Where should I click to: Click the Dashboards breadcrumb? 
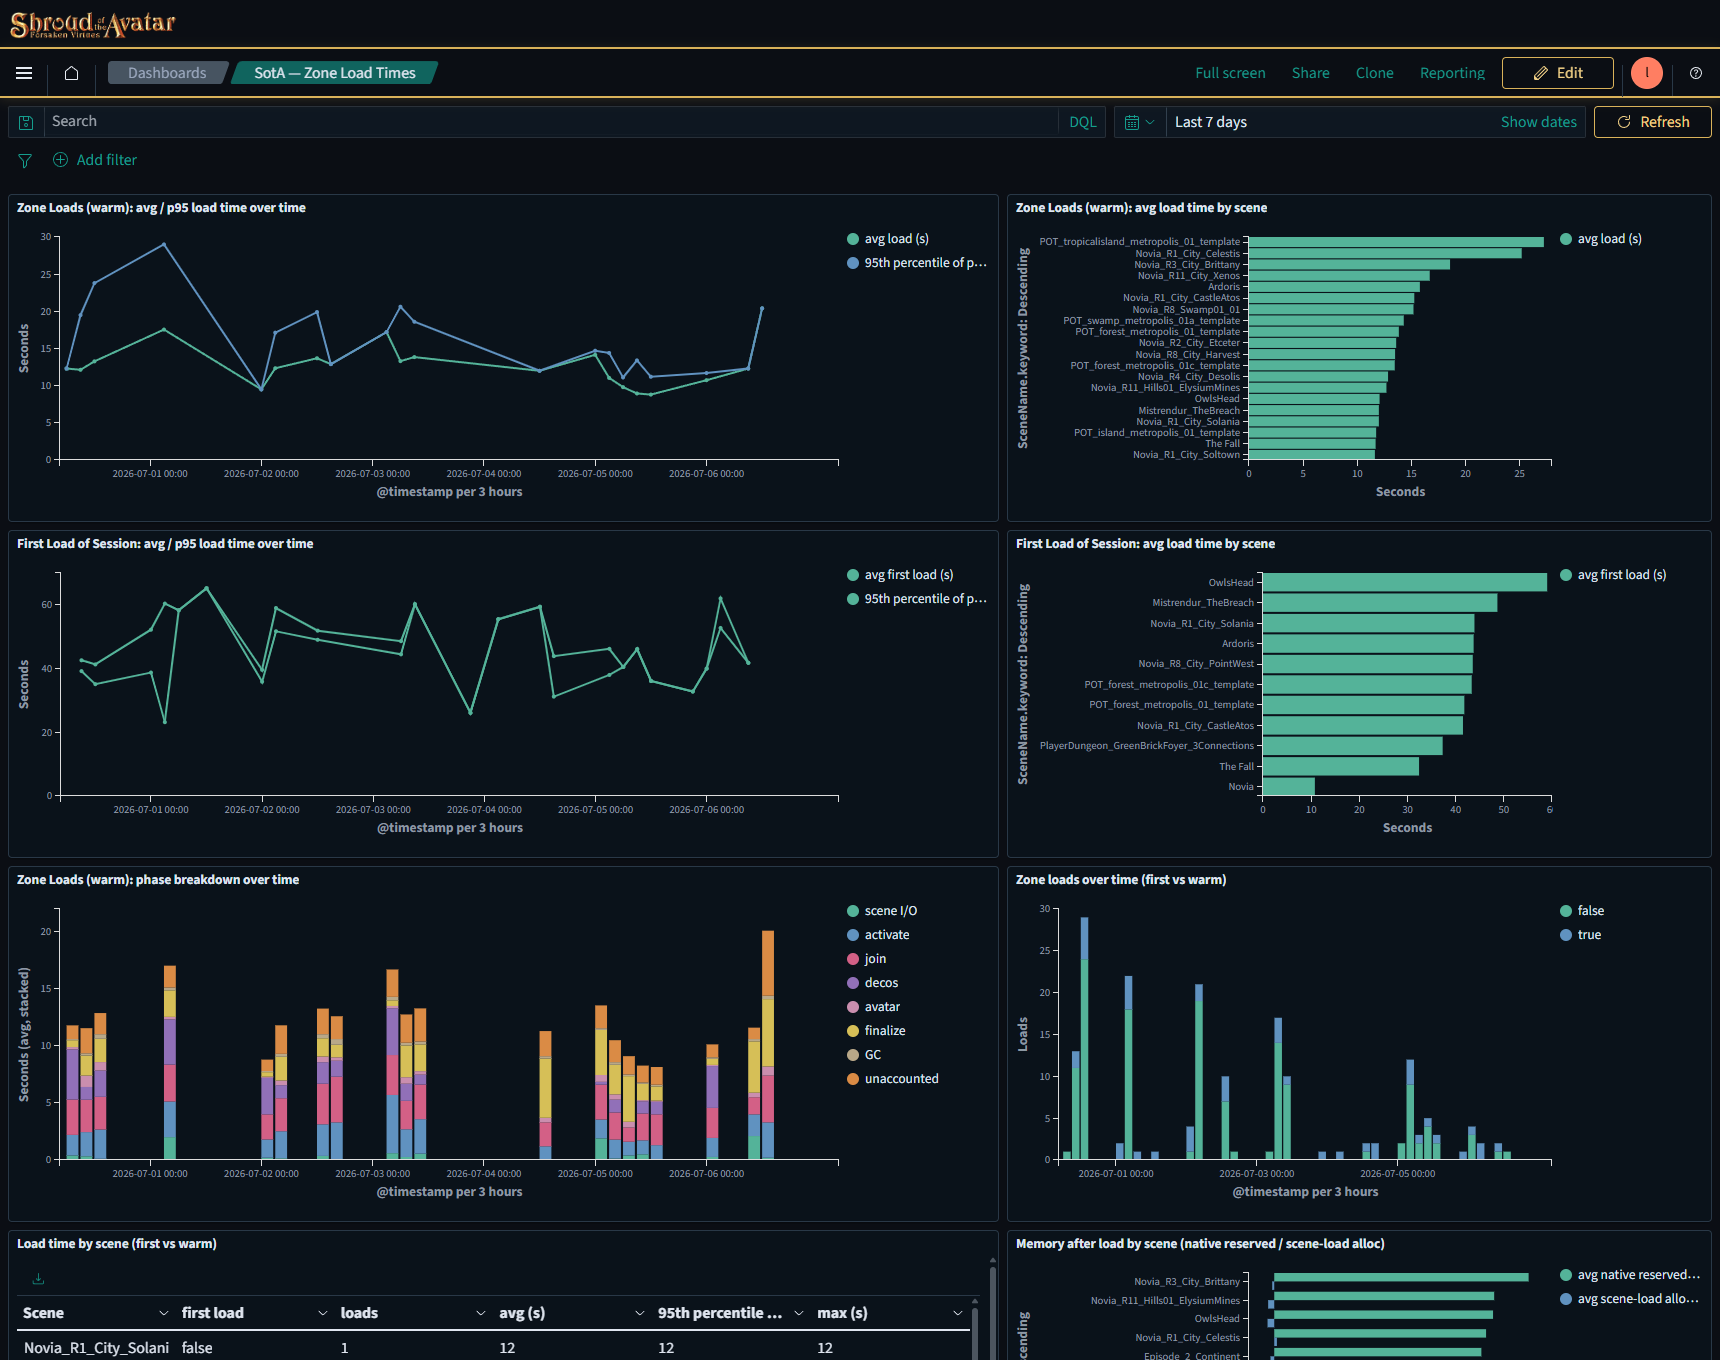tap(167, 73)
